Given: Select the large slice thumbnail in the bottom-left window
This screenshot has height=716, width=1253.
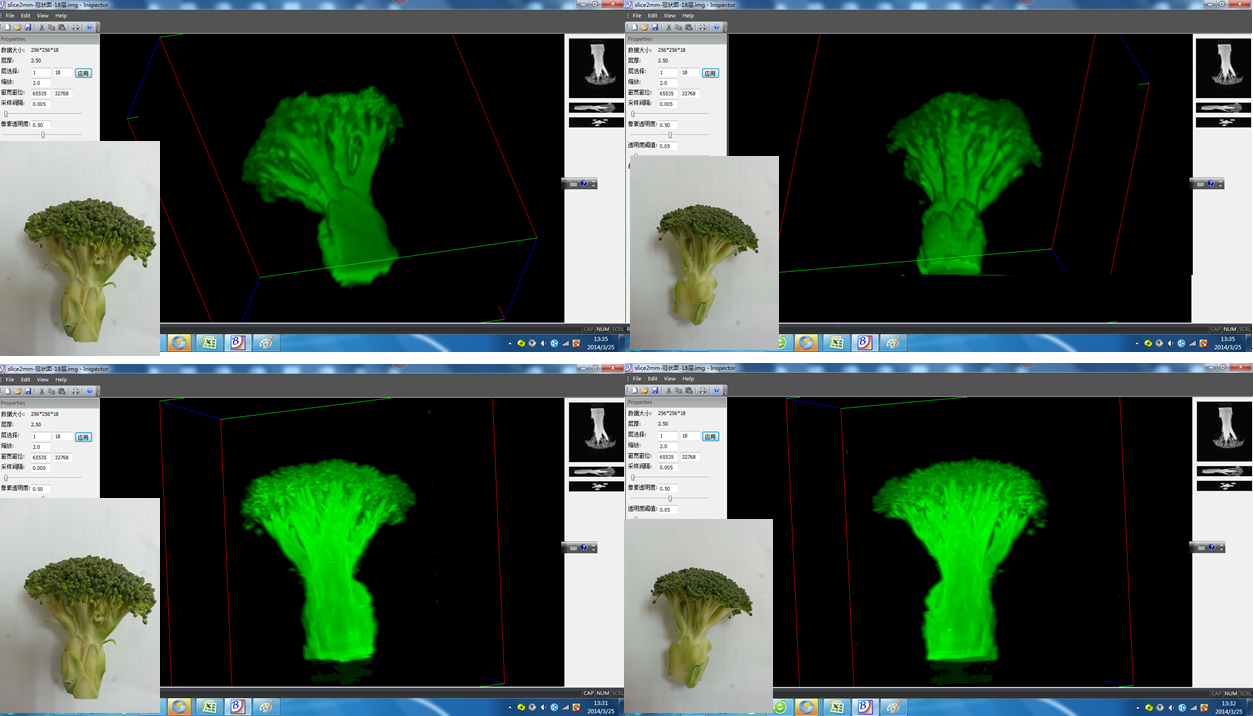Looking at the screenshot, I should (594, 431).
